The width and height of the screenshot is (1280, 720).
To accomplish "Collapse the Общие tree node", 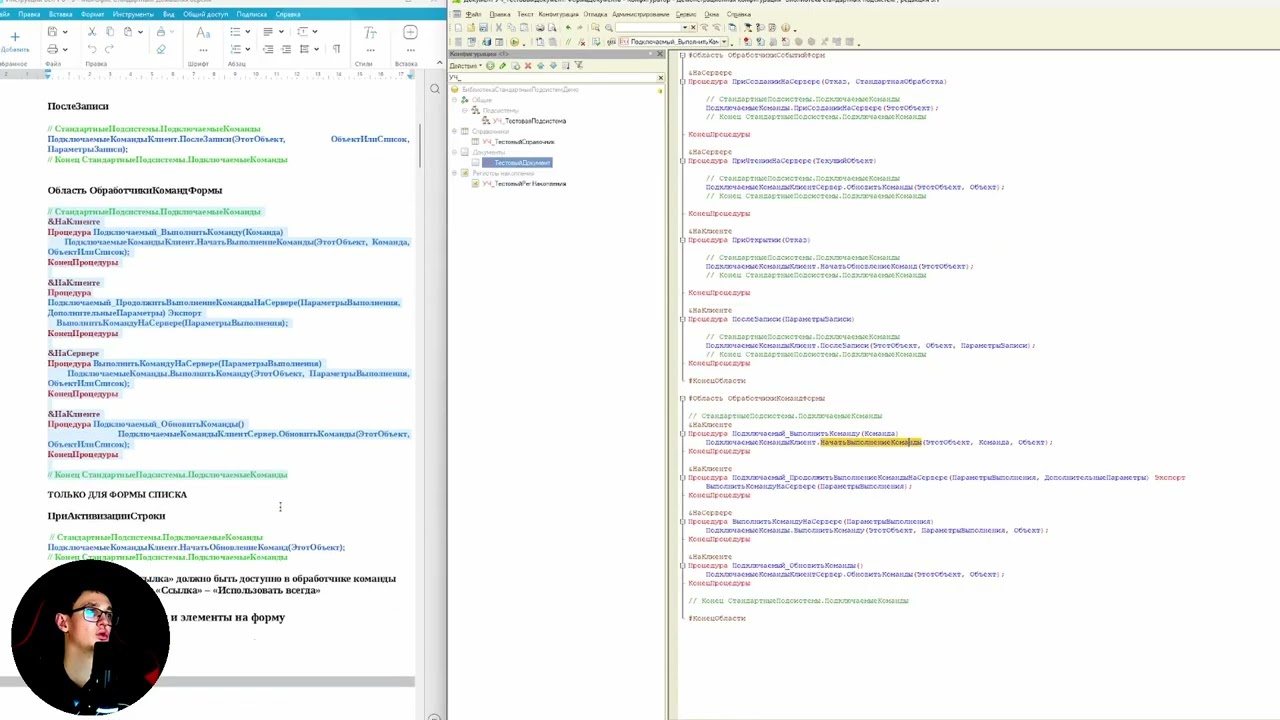I will [x=454, y=100].
